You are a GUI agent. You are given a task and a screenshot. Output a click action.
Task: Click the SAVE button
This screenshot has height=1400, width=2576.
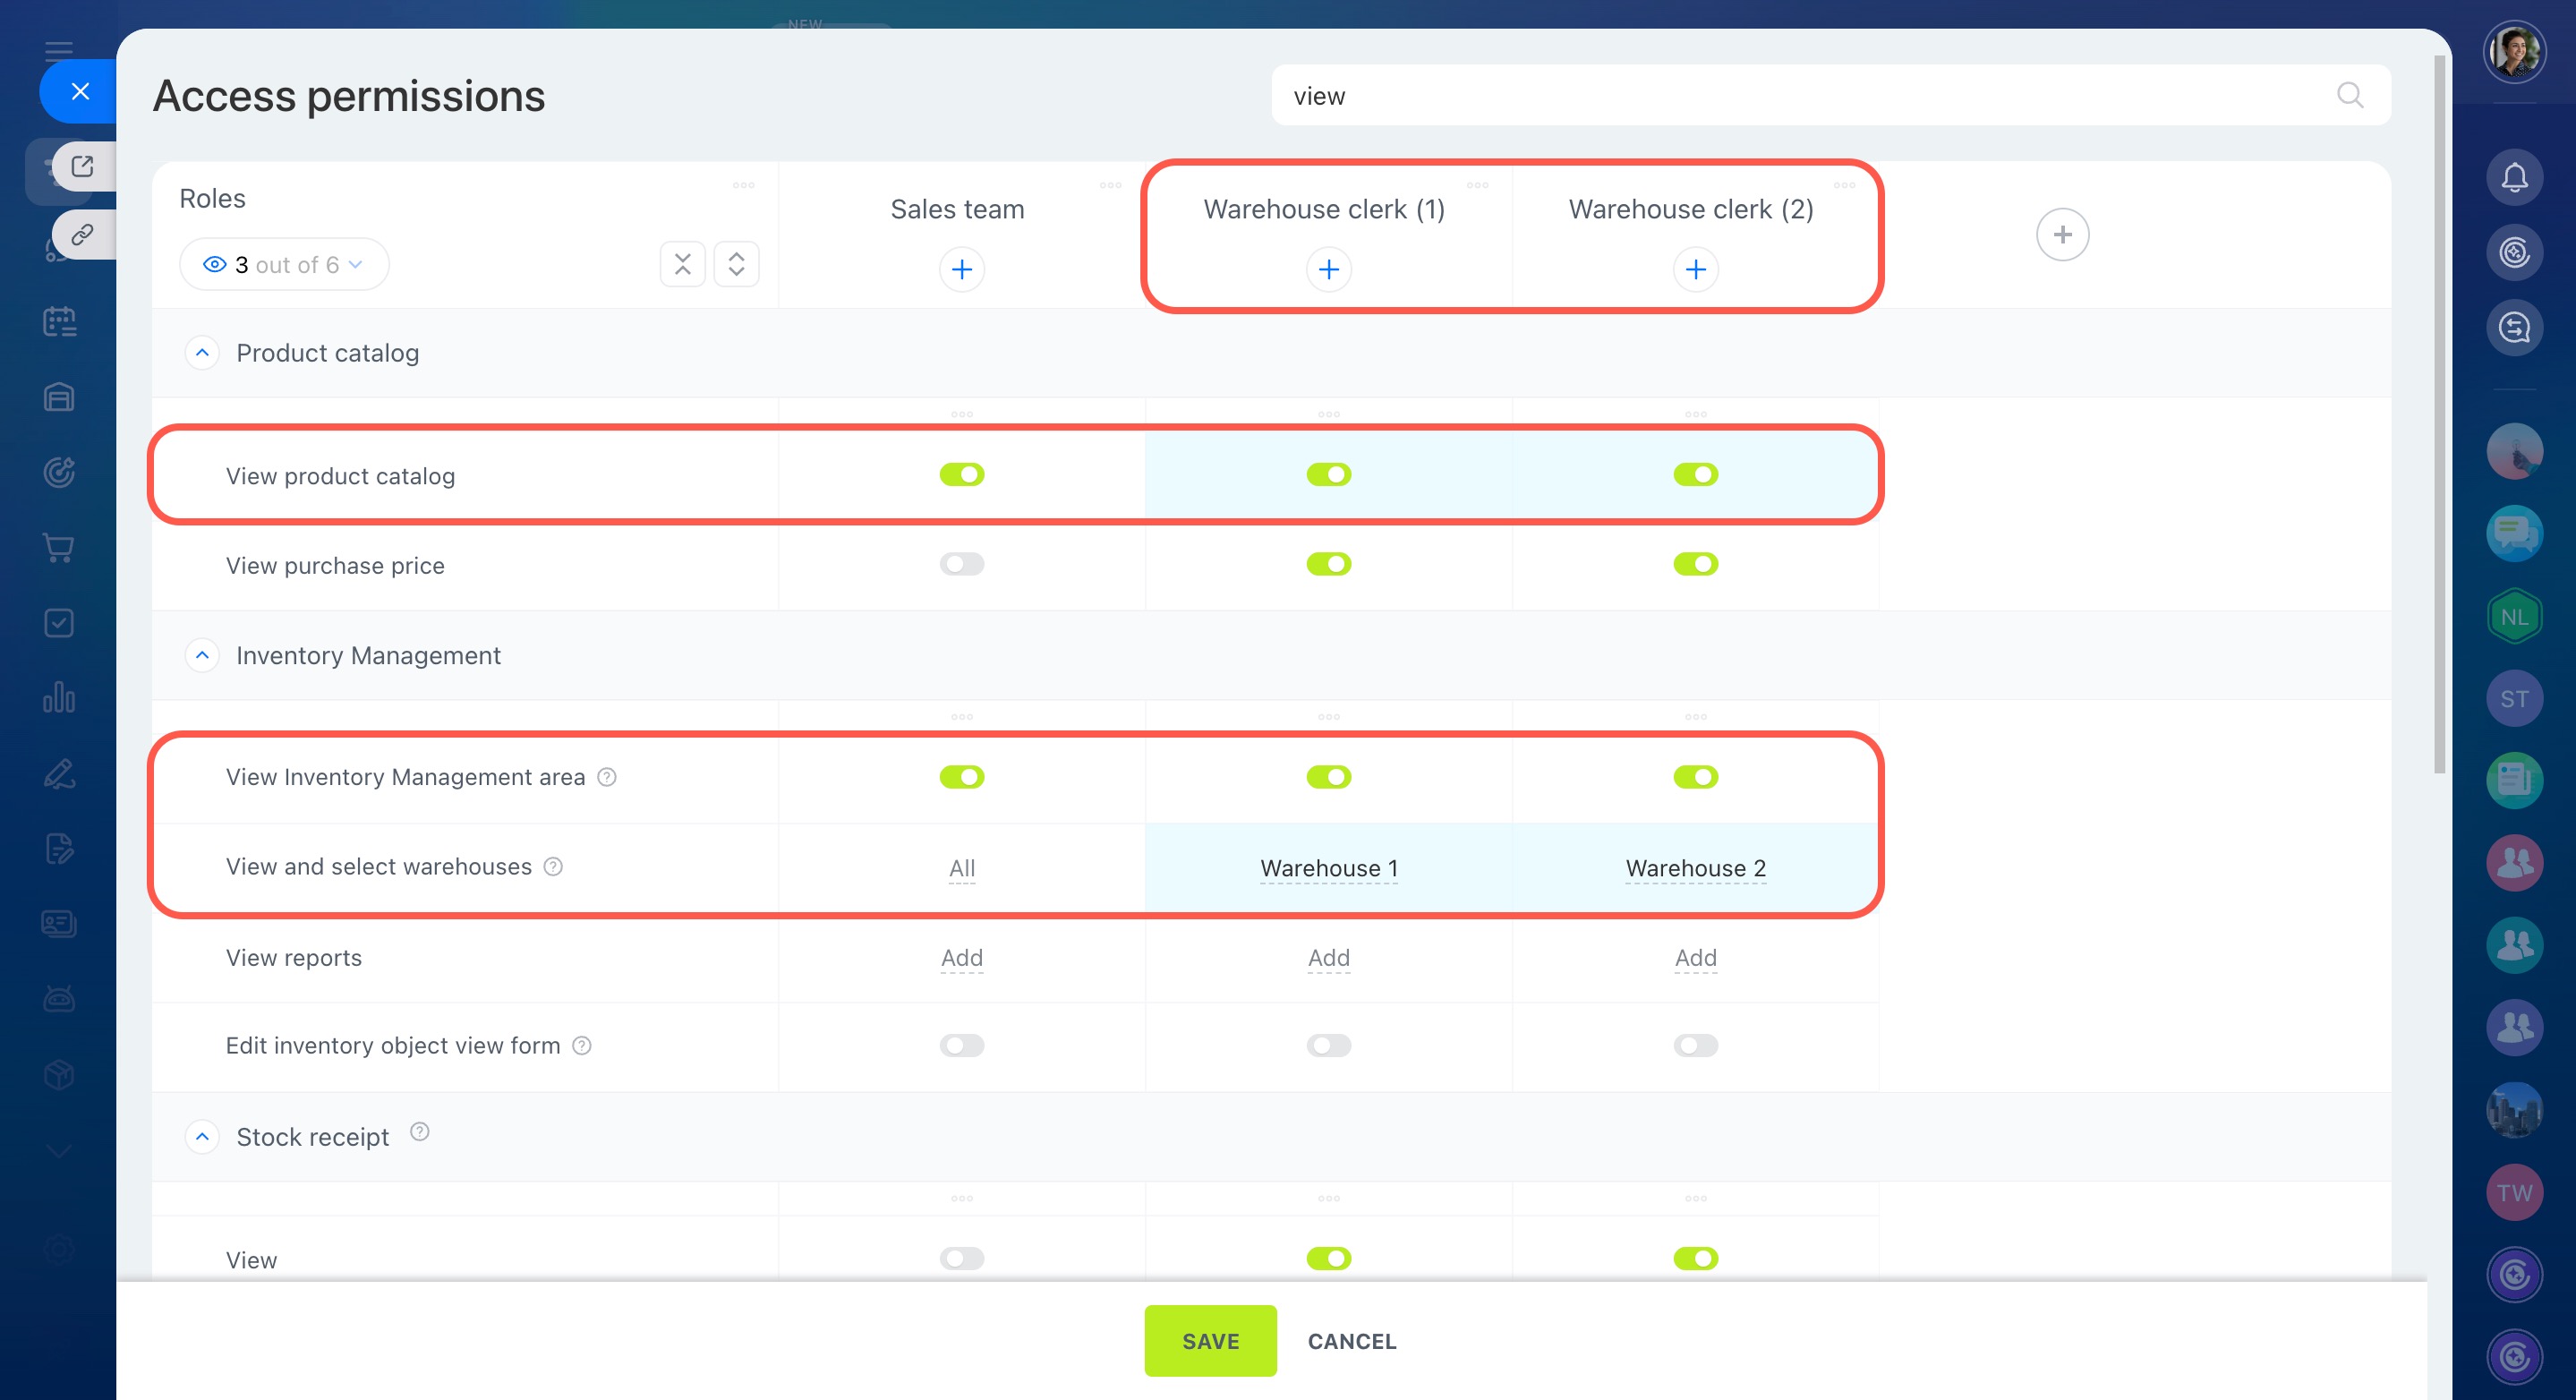point(1210,1340)
